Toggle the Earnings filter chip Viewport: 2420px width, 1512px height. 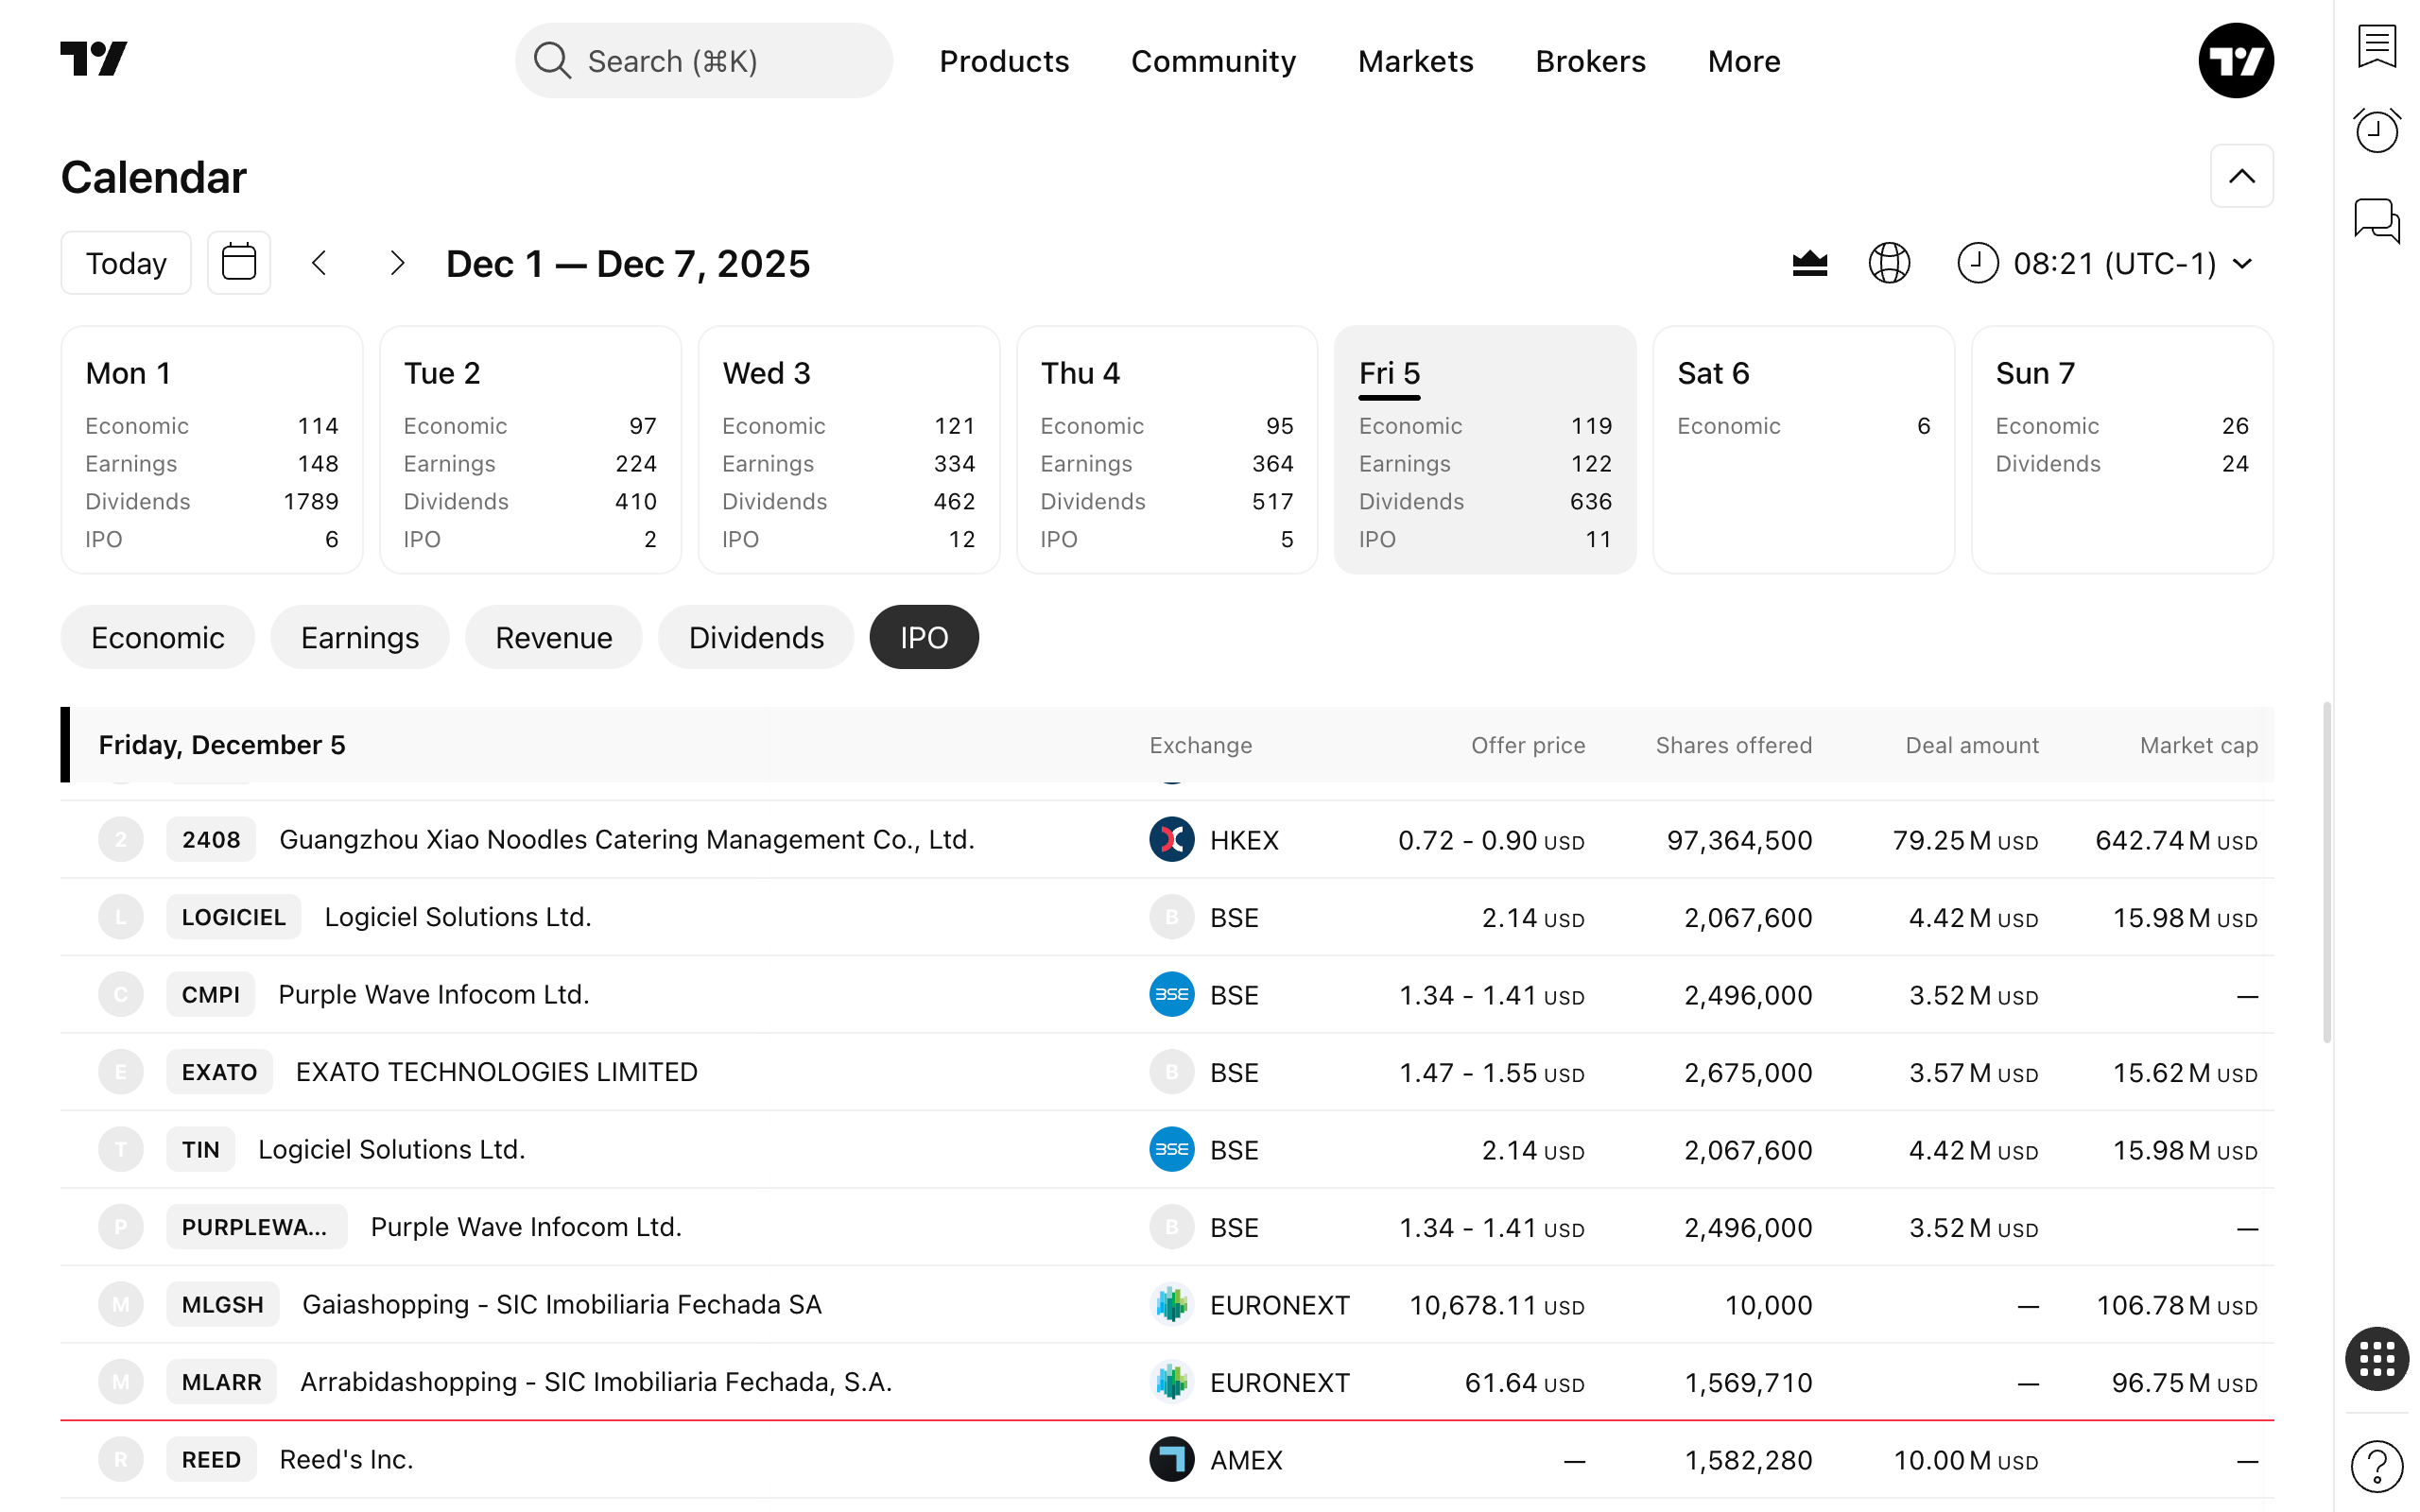pyautogui.click(x=359, y=637)
